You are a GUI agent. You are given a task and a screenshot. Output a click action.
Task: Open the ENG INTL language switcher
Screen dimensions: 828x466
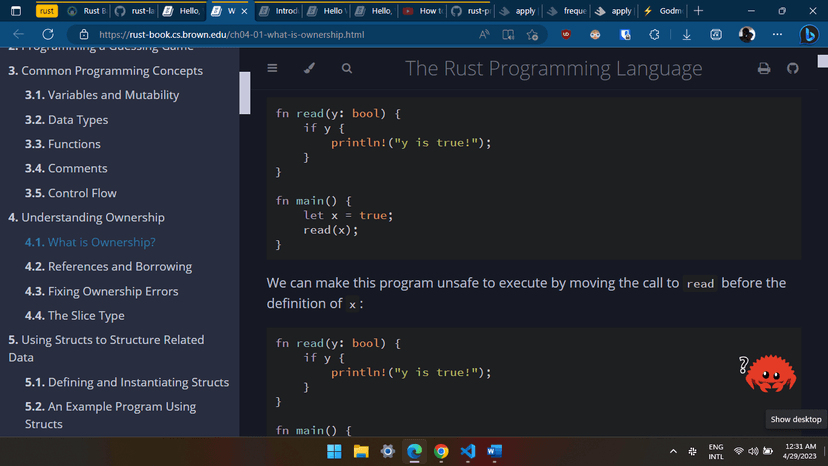coord(715,452)
